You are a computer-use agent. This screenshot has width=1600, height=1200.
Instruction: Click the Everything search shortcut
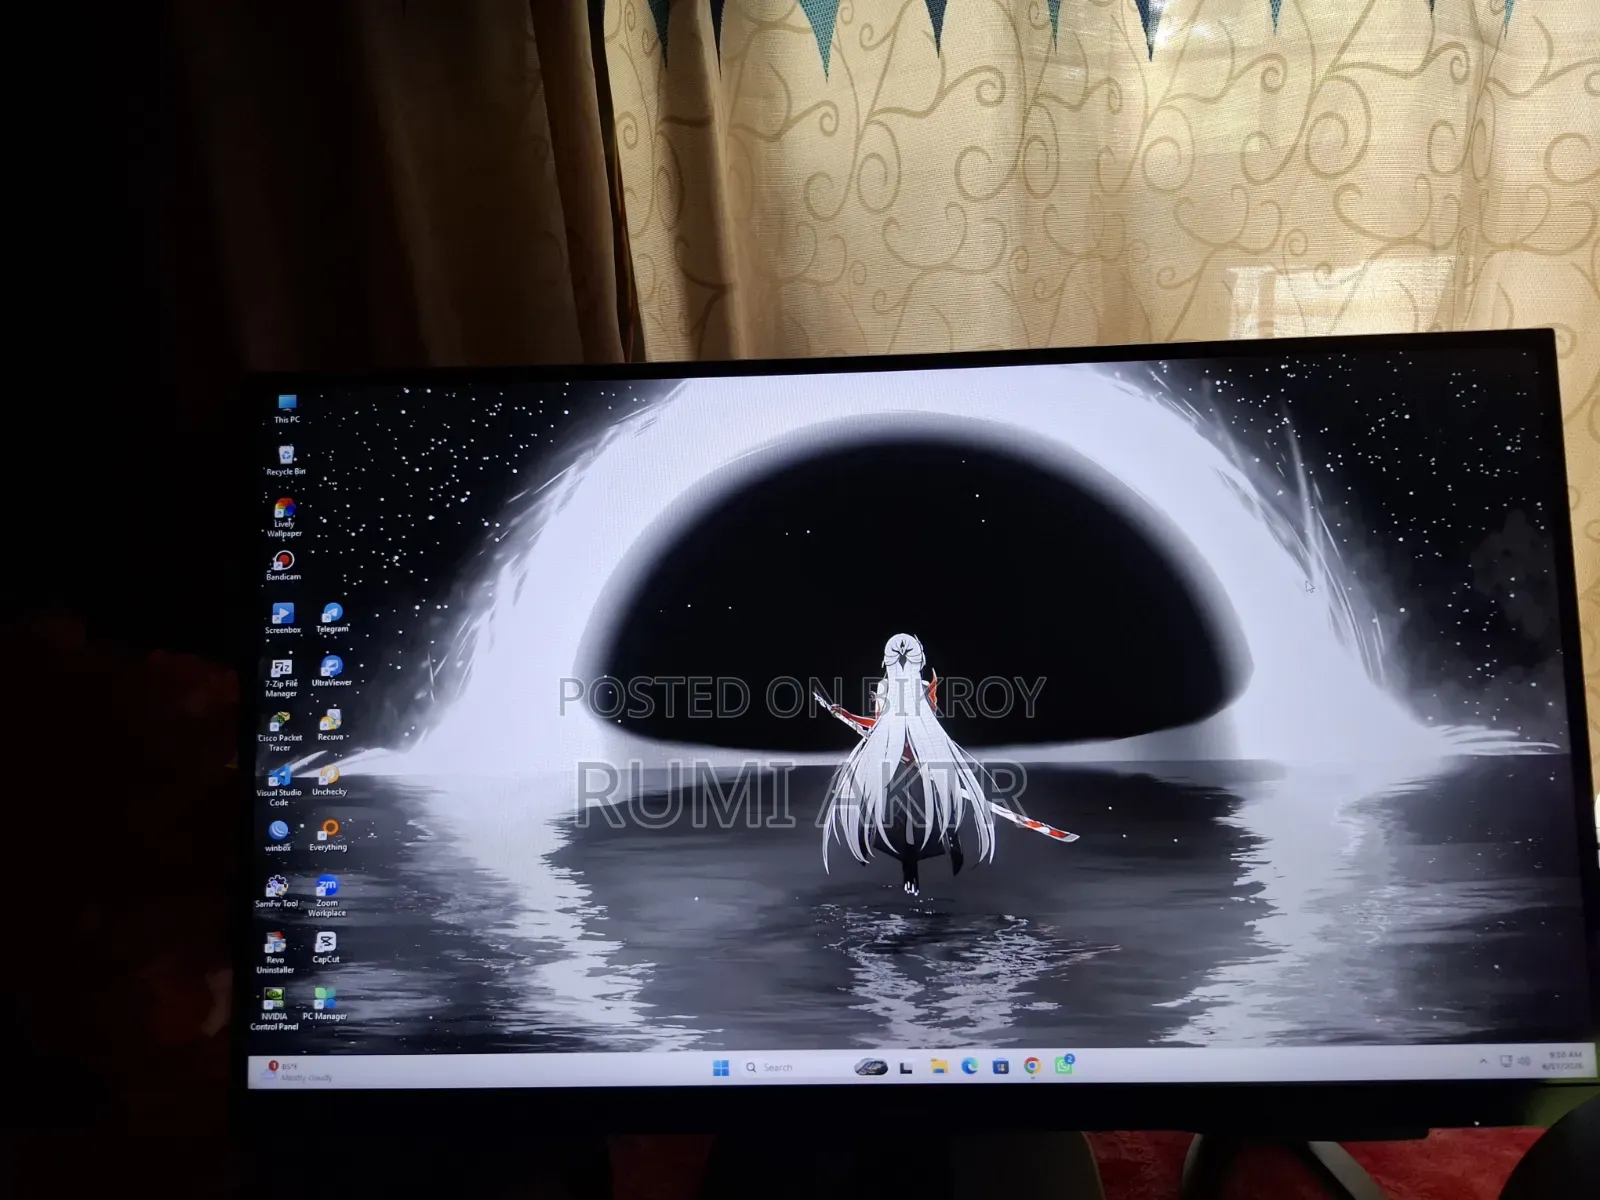[328, 835]
